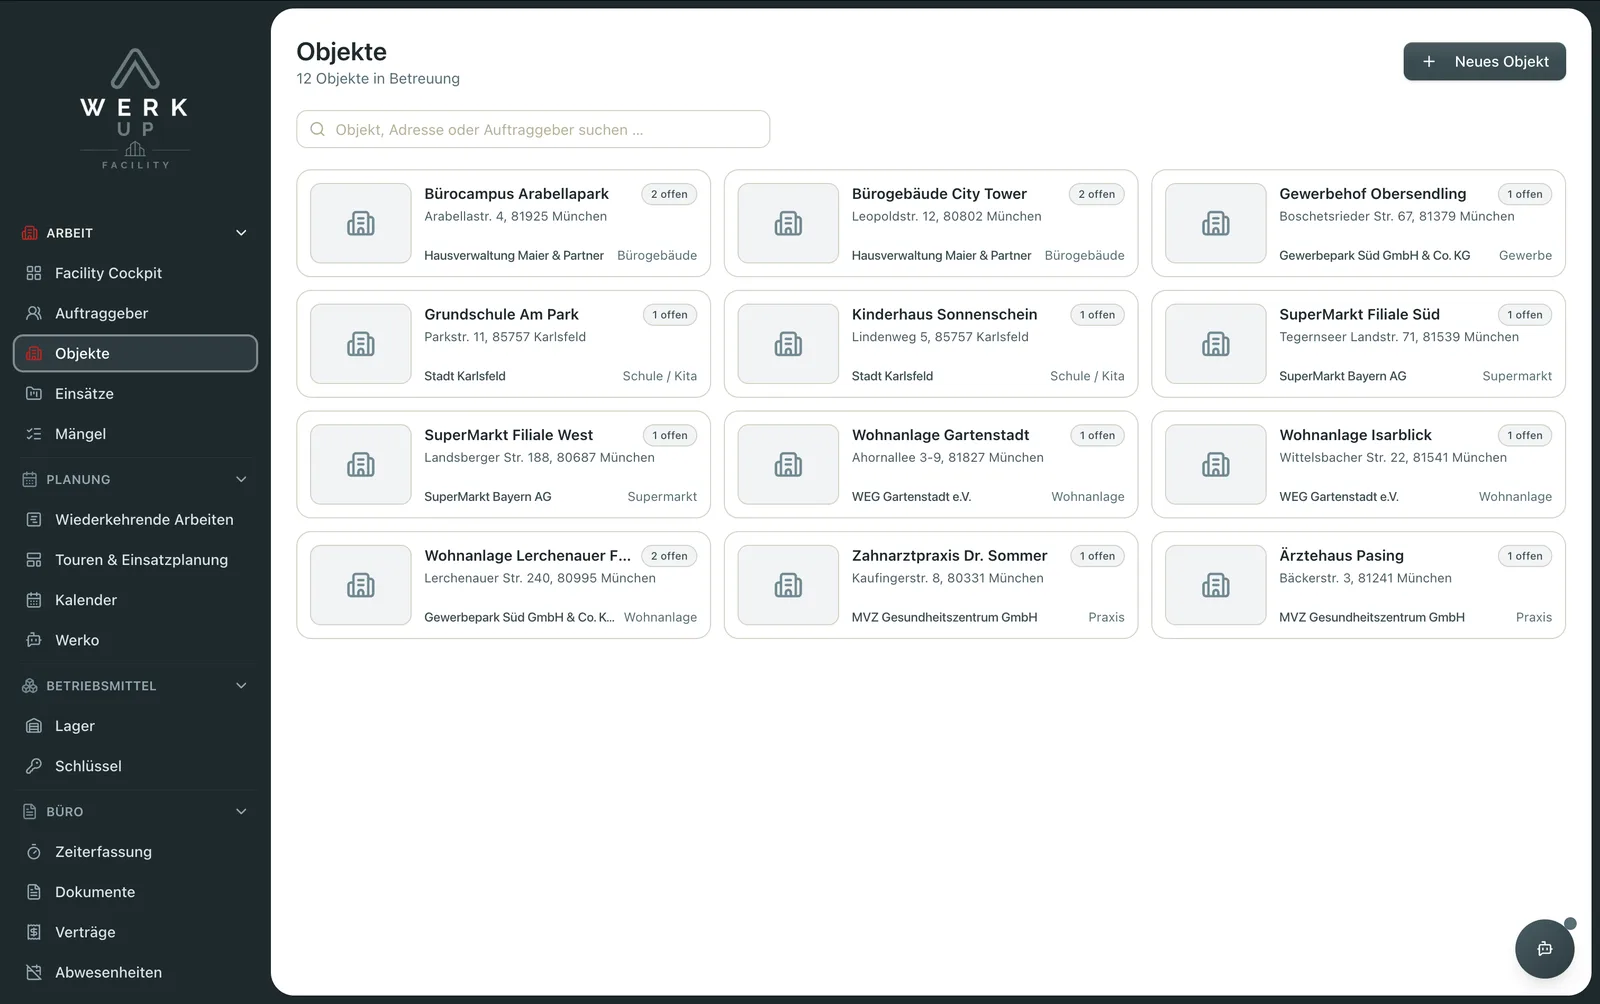Open Einsätze in the sidebar
1600x1004 pixels.
pos(135,394)
